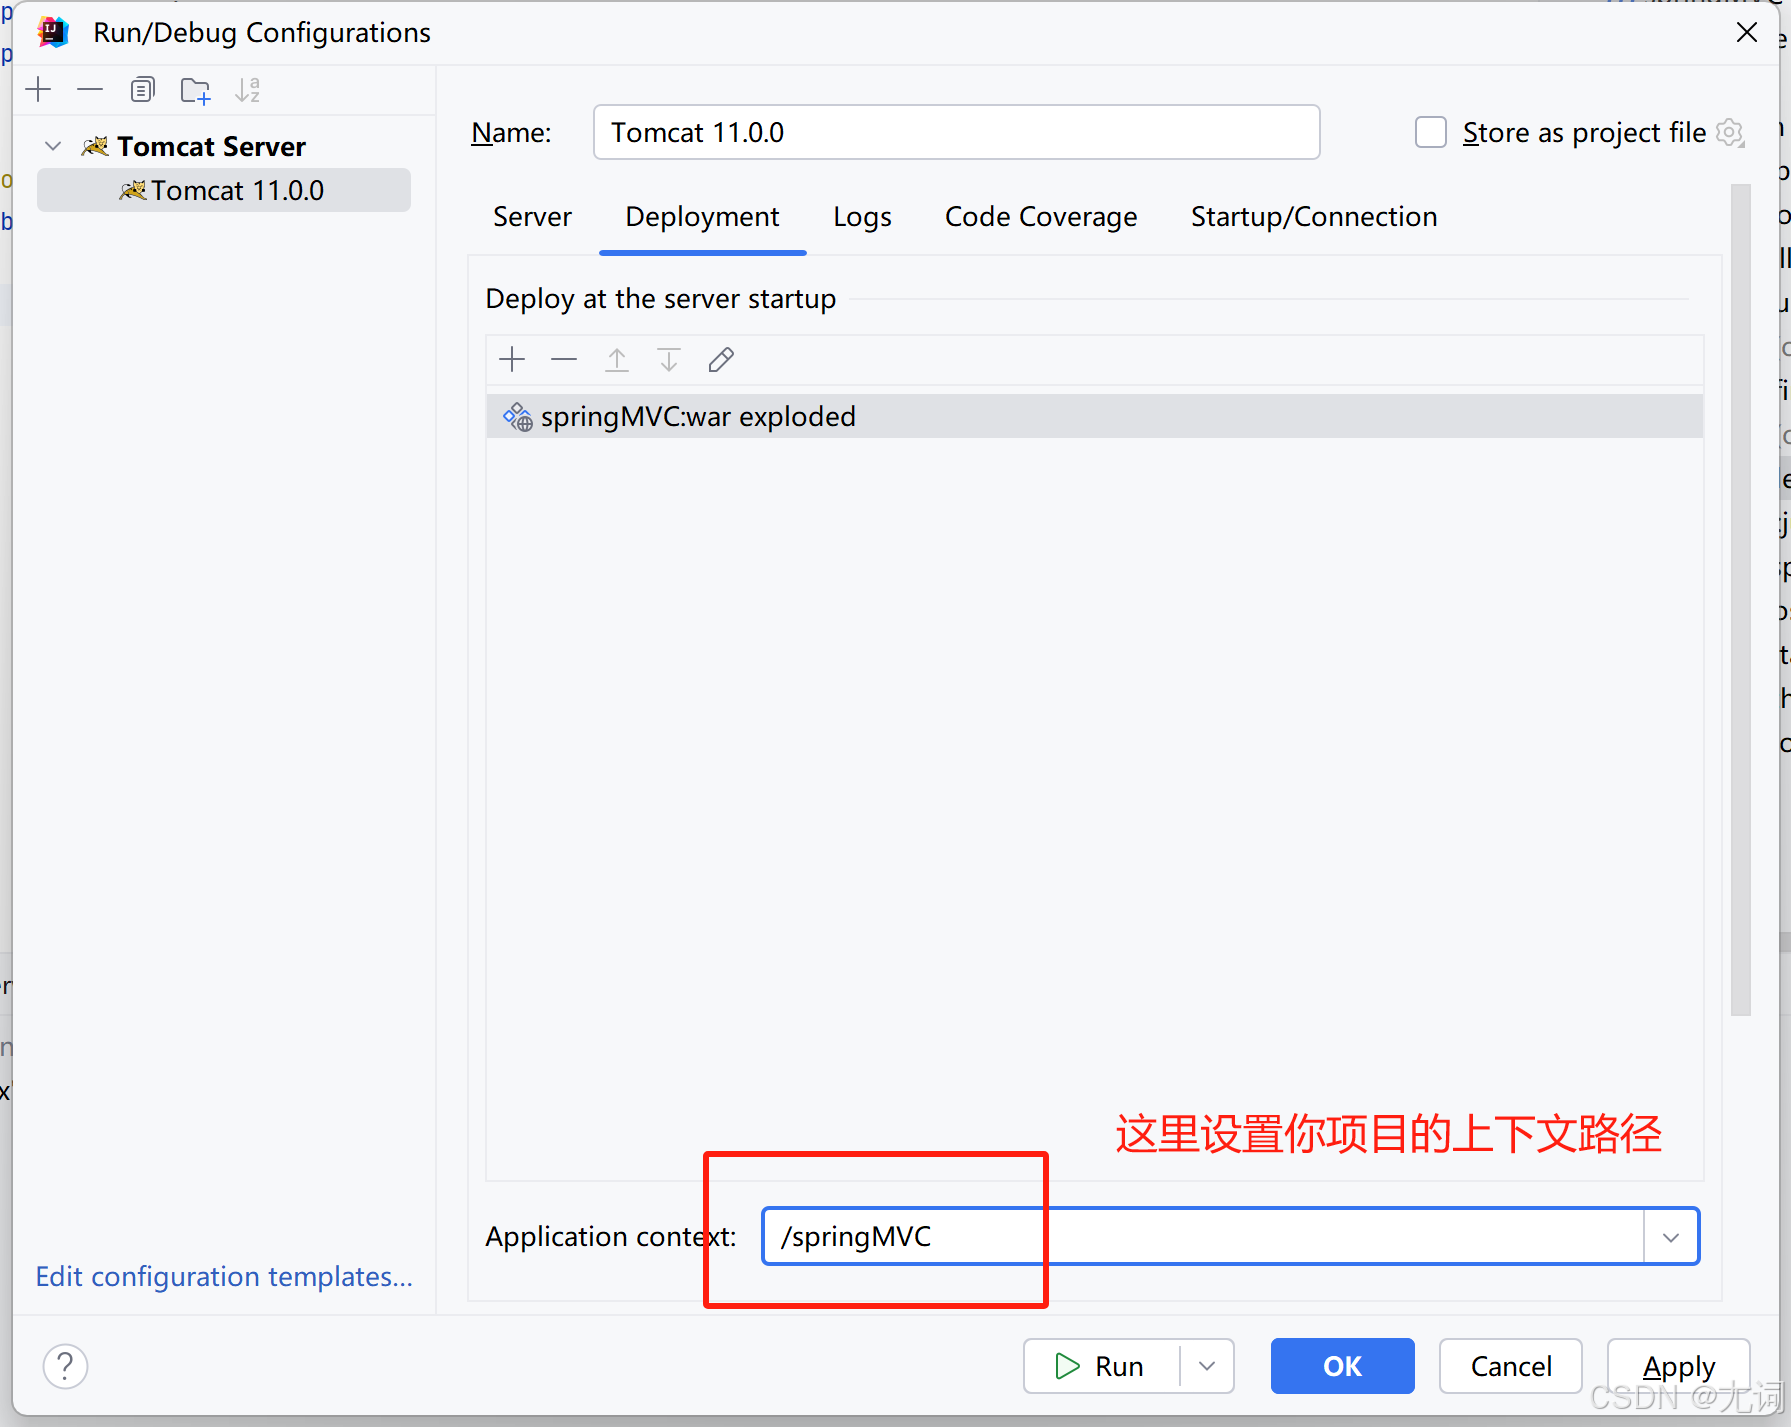Open Application context dropdown arrow

coord(1671,1237)
